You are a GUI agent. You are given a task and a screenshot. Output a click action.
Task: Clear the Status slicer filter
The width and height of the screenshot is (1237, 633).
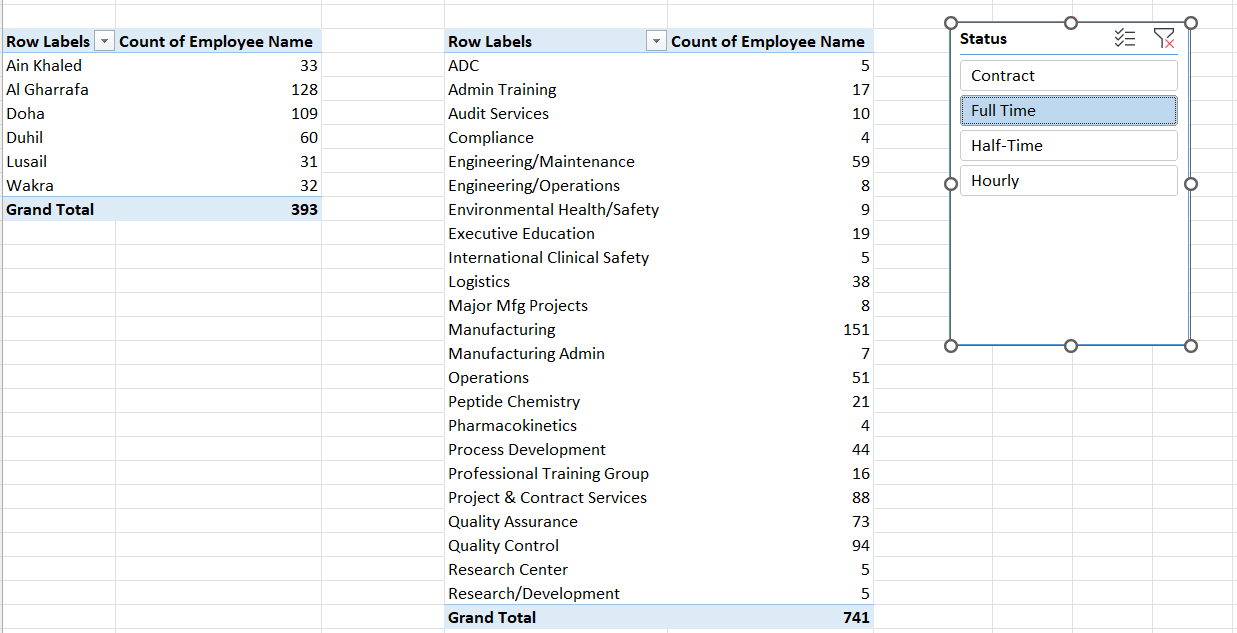1164,39
